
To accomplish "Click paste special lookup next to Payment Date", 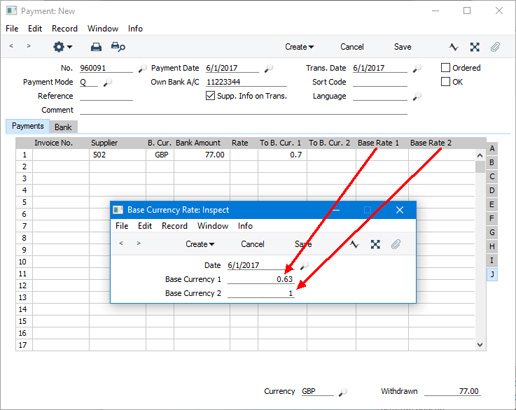I will (268, 68).
